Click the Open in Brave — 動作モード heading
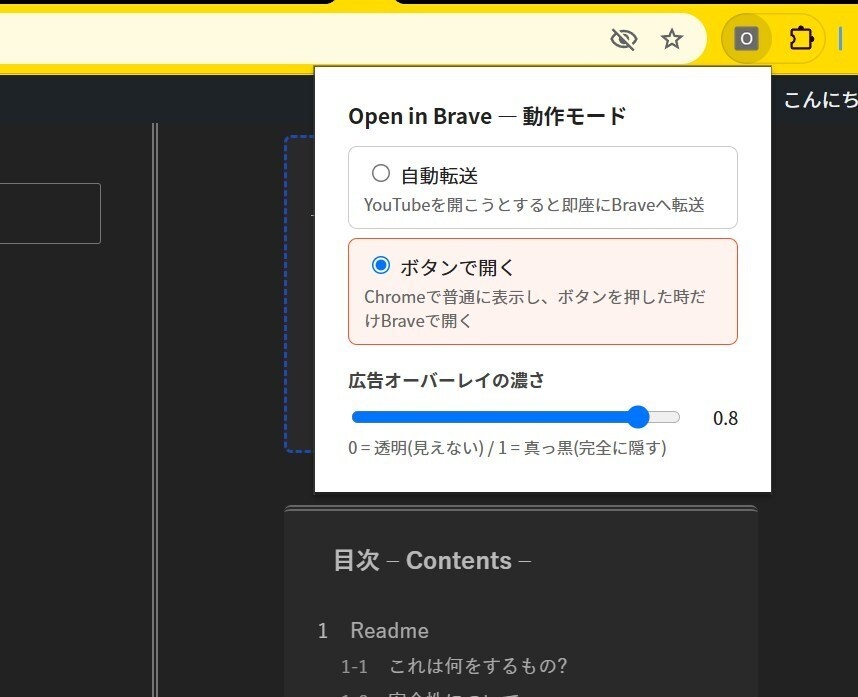858x697 pixels. pos(487,117)
